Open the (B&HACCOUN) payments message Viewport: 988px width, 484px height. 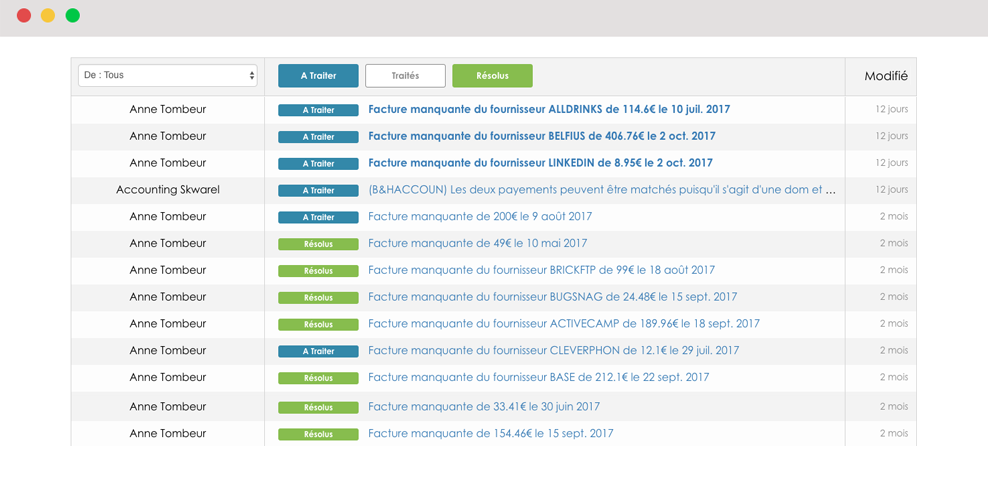602,190
